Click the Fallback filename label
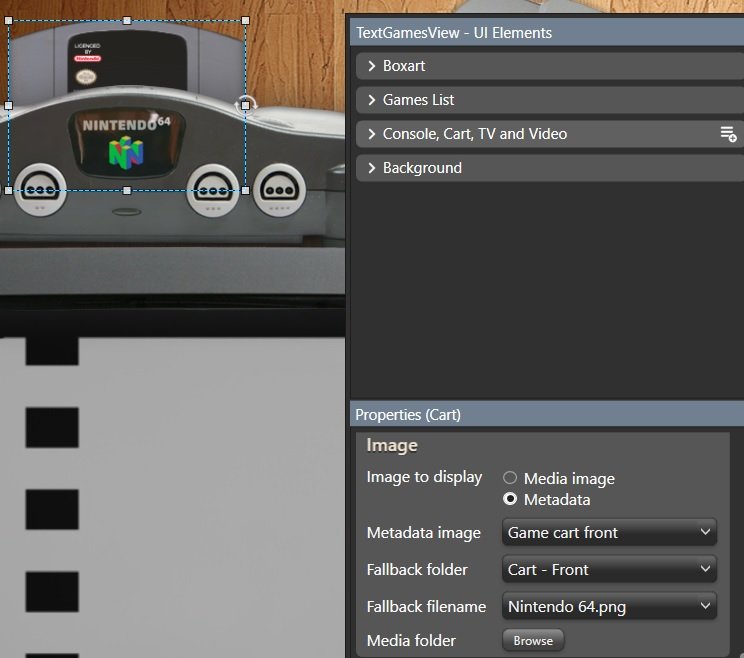Screen dimensions: 744x658 tap(426, 606)
